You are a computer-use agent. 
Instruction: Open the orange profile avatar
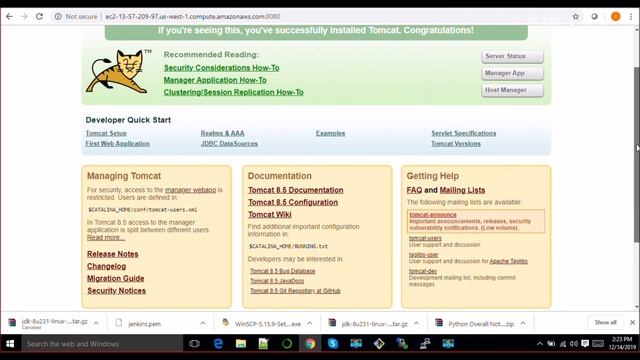(x=616, y=16)
